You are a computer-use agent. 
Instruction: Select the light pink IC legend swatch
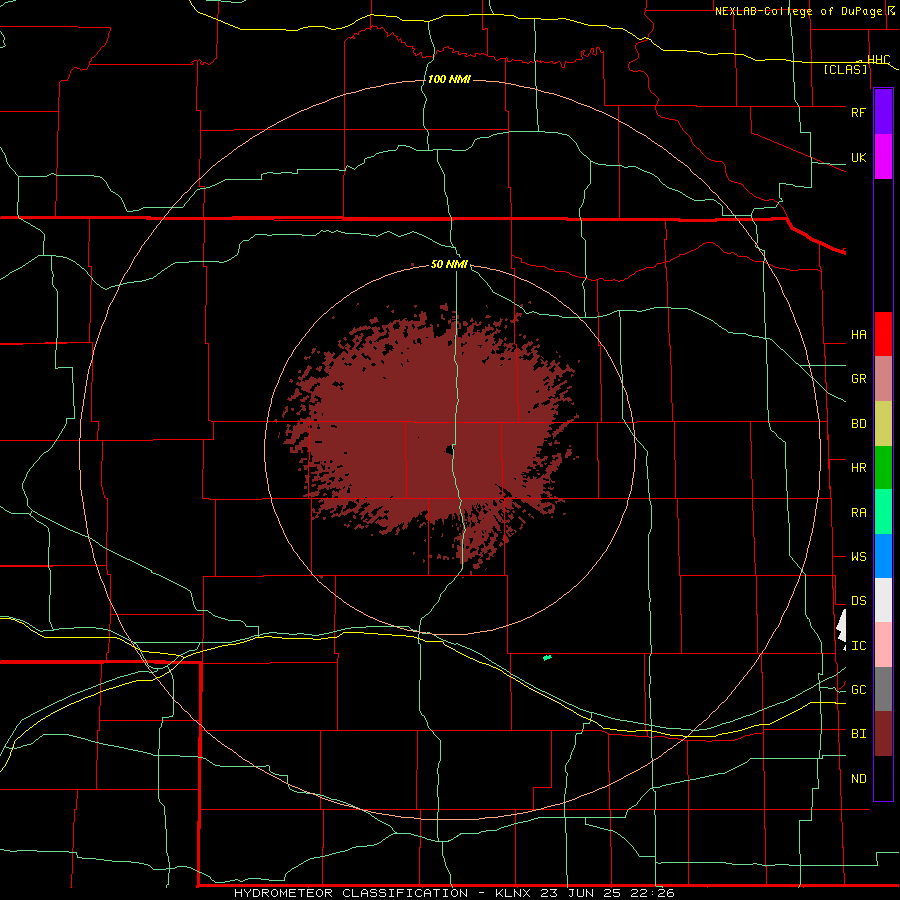click(883, 645)
